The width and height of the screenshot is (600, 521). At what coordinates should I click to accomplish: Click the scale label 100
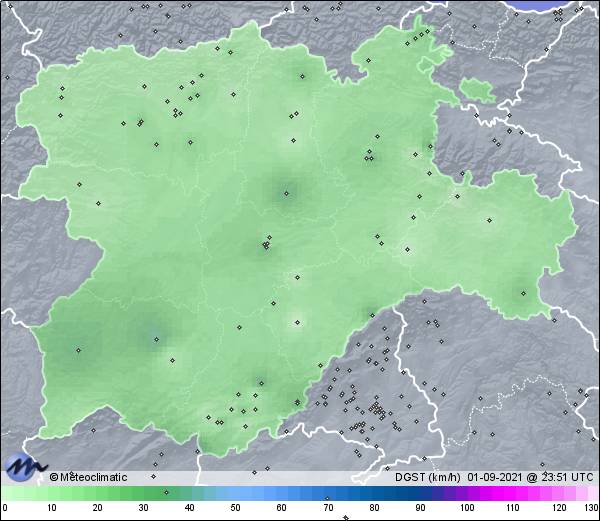pyautogui.click(x=467, y=508)
